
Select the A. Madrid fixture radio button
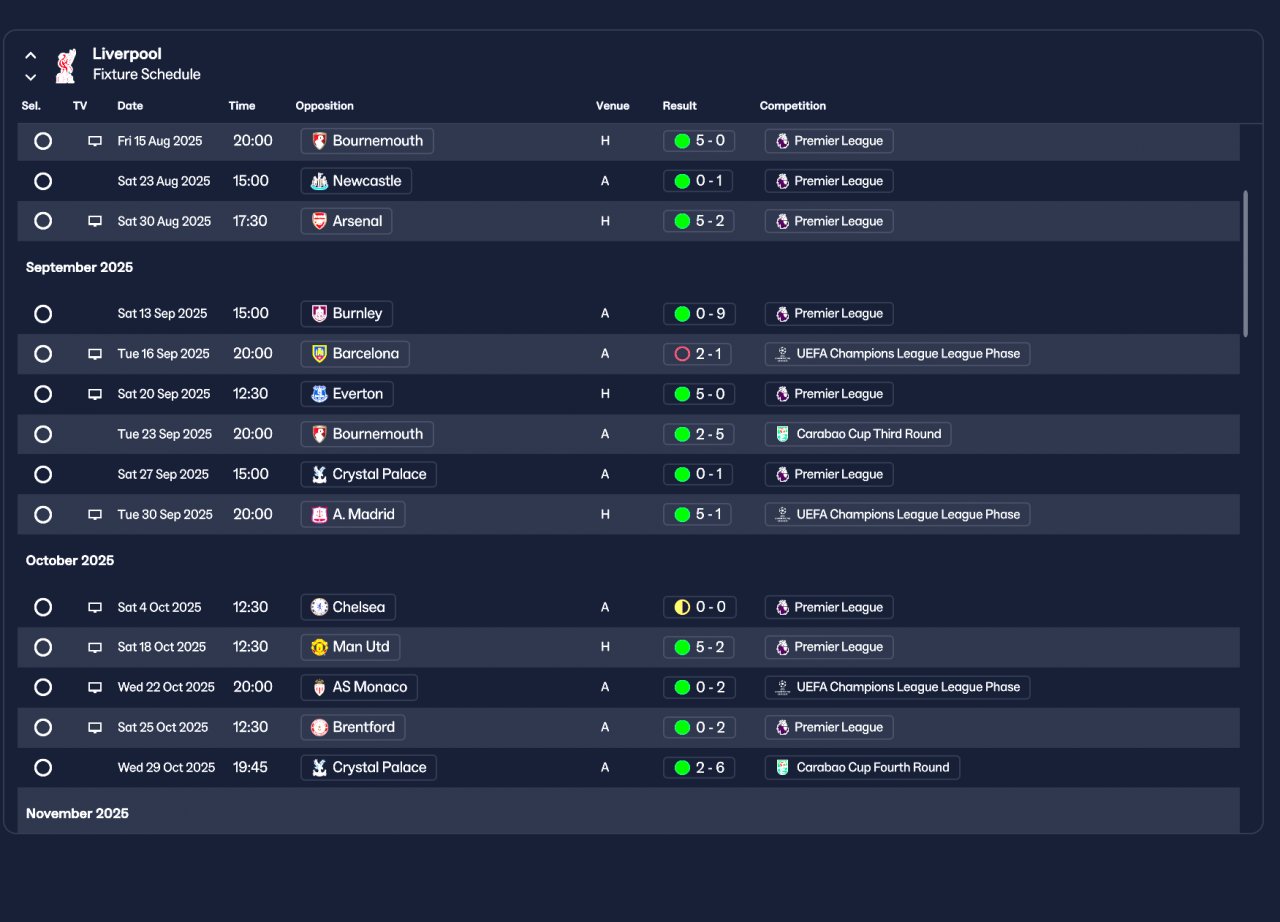(x=43, y=514)
